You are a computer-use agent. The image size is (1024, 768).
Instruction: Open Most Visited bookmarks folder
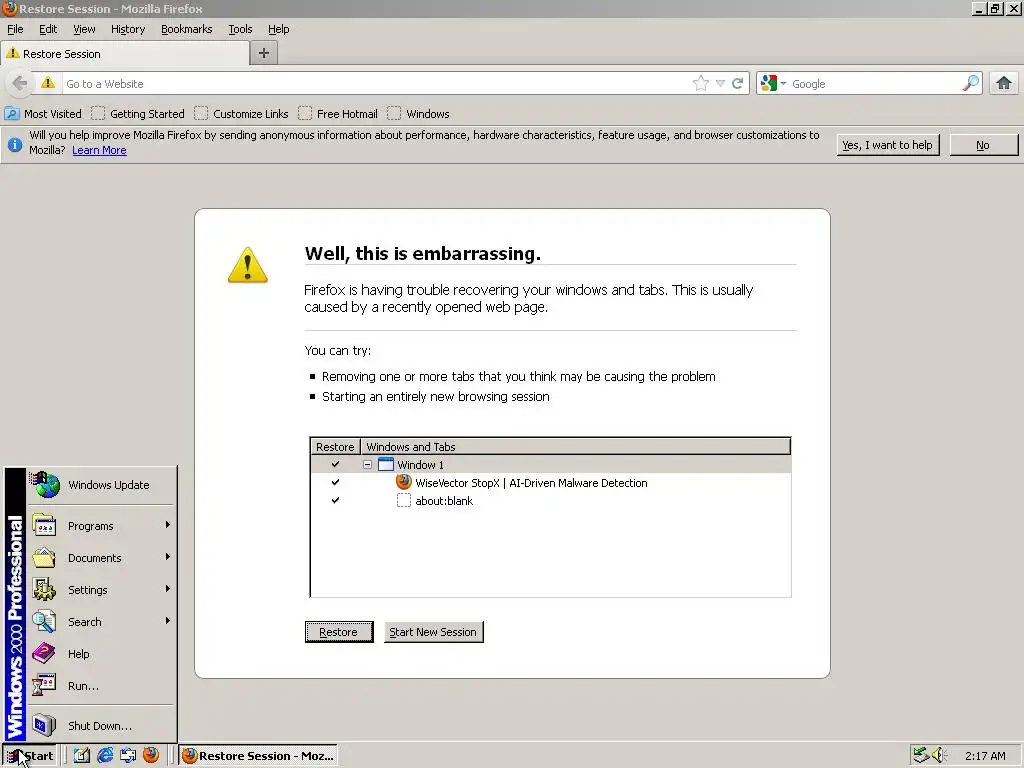click(x=43, y=114)
